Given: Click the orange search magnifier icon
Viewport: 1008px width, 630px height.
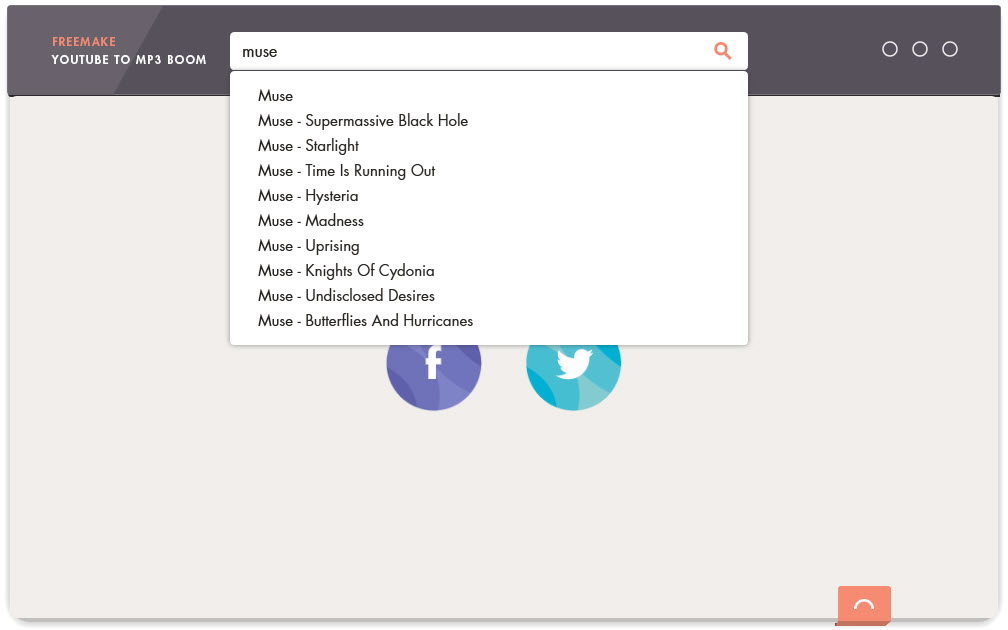Looking at the screenshot, I should tap(723, 51).
